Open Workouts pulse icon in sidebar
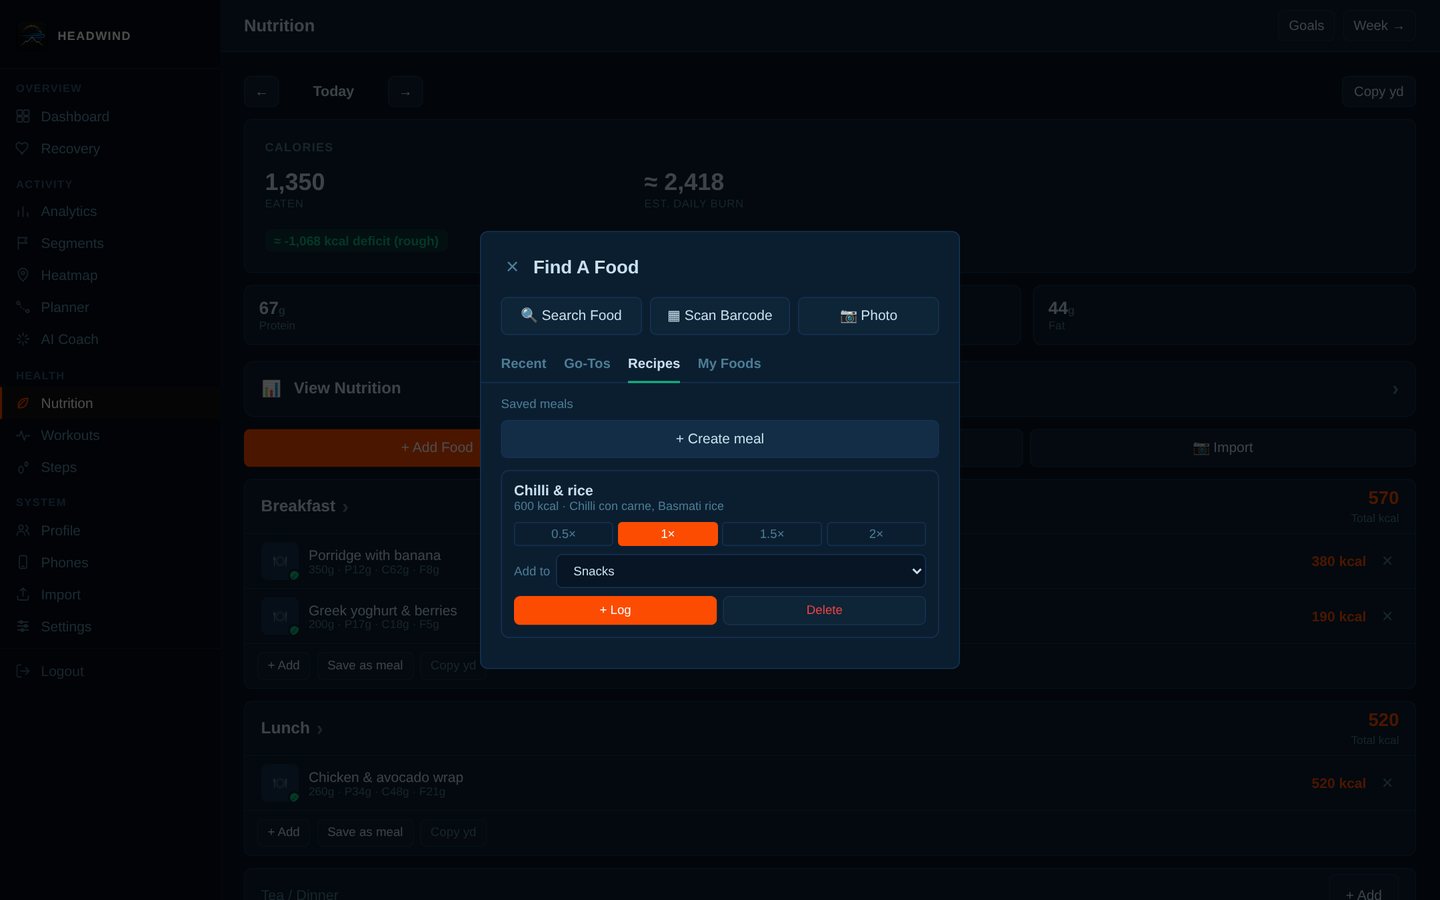The height and width of the screenshot is (900, 1440). 23,435
